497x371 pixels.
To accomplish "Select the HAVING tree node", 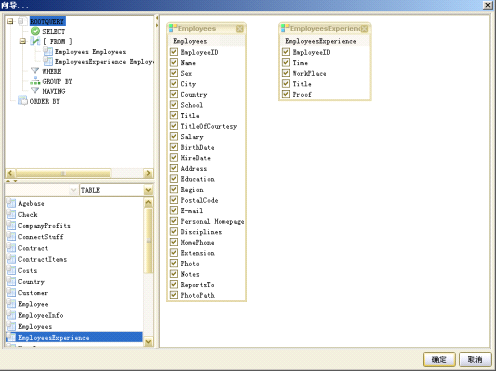I will pos(54,91).
